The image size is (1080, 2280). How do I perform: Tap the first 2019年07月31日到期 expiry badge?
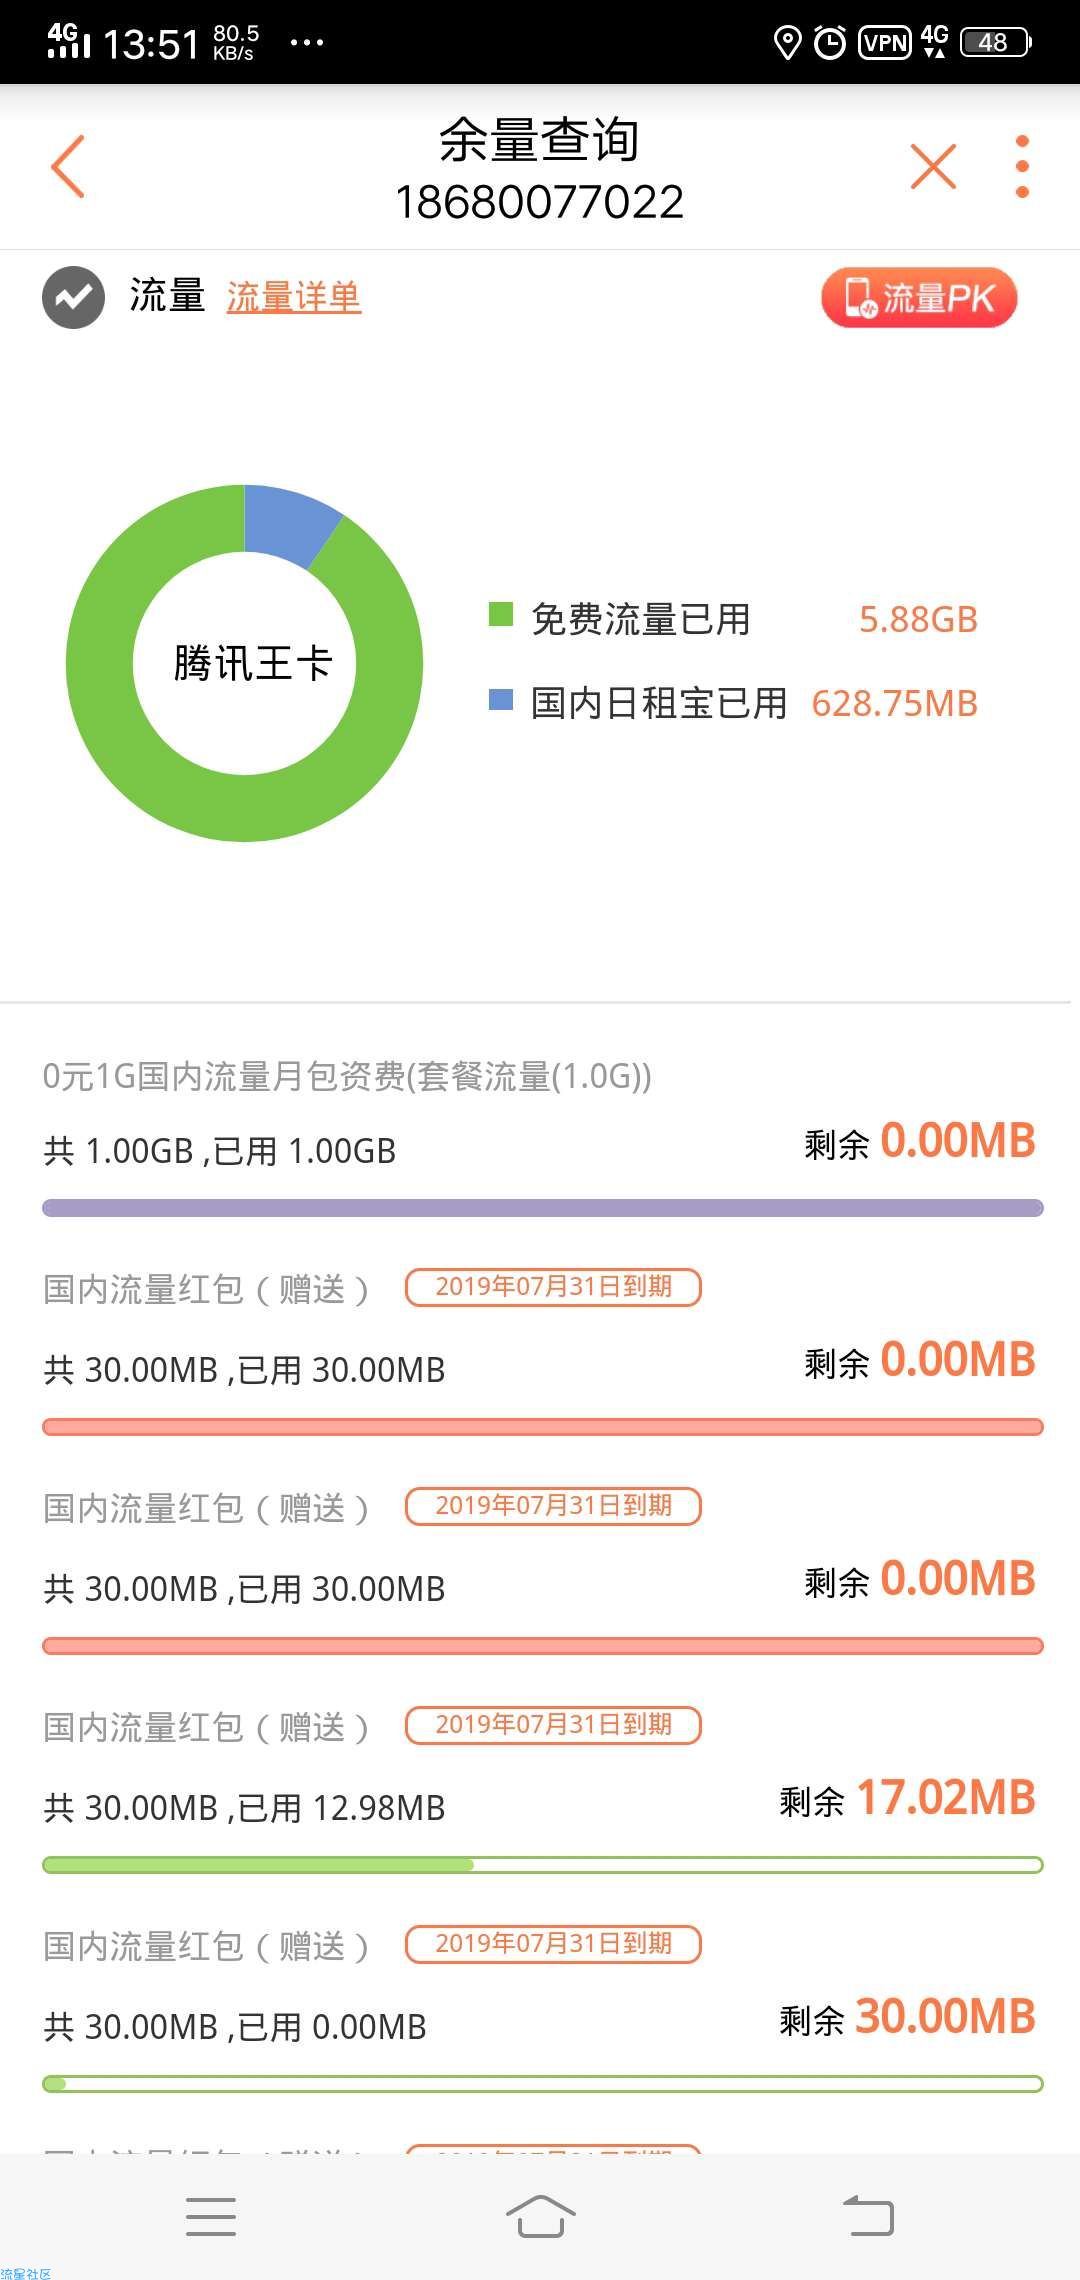pyautogui.click(x=553, y=1286)
